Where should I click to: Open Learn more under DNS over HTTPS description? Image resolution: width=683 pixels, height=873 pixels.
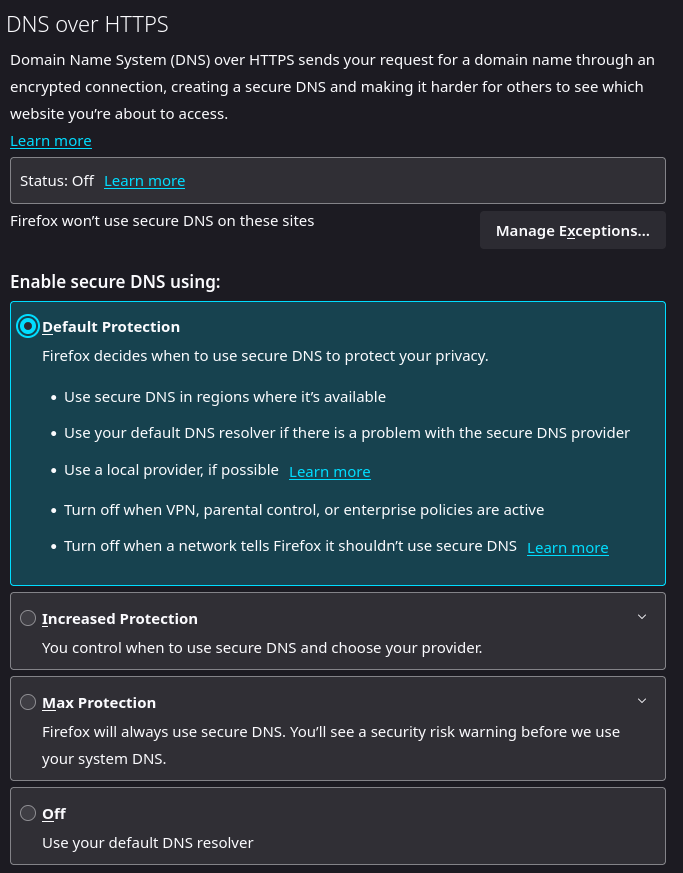pyautogui.click(x=51, y=141)
